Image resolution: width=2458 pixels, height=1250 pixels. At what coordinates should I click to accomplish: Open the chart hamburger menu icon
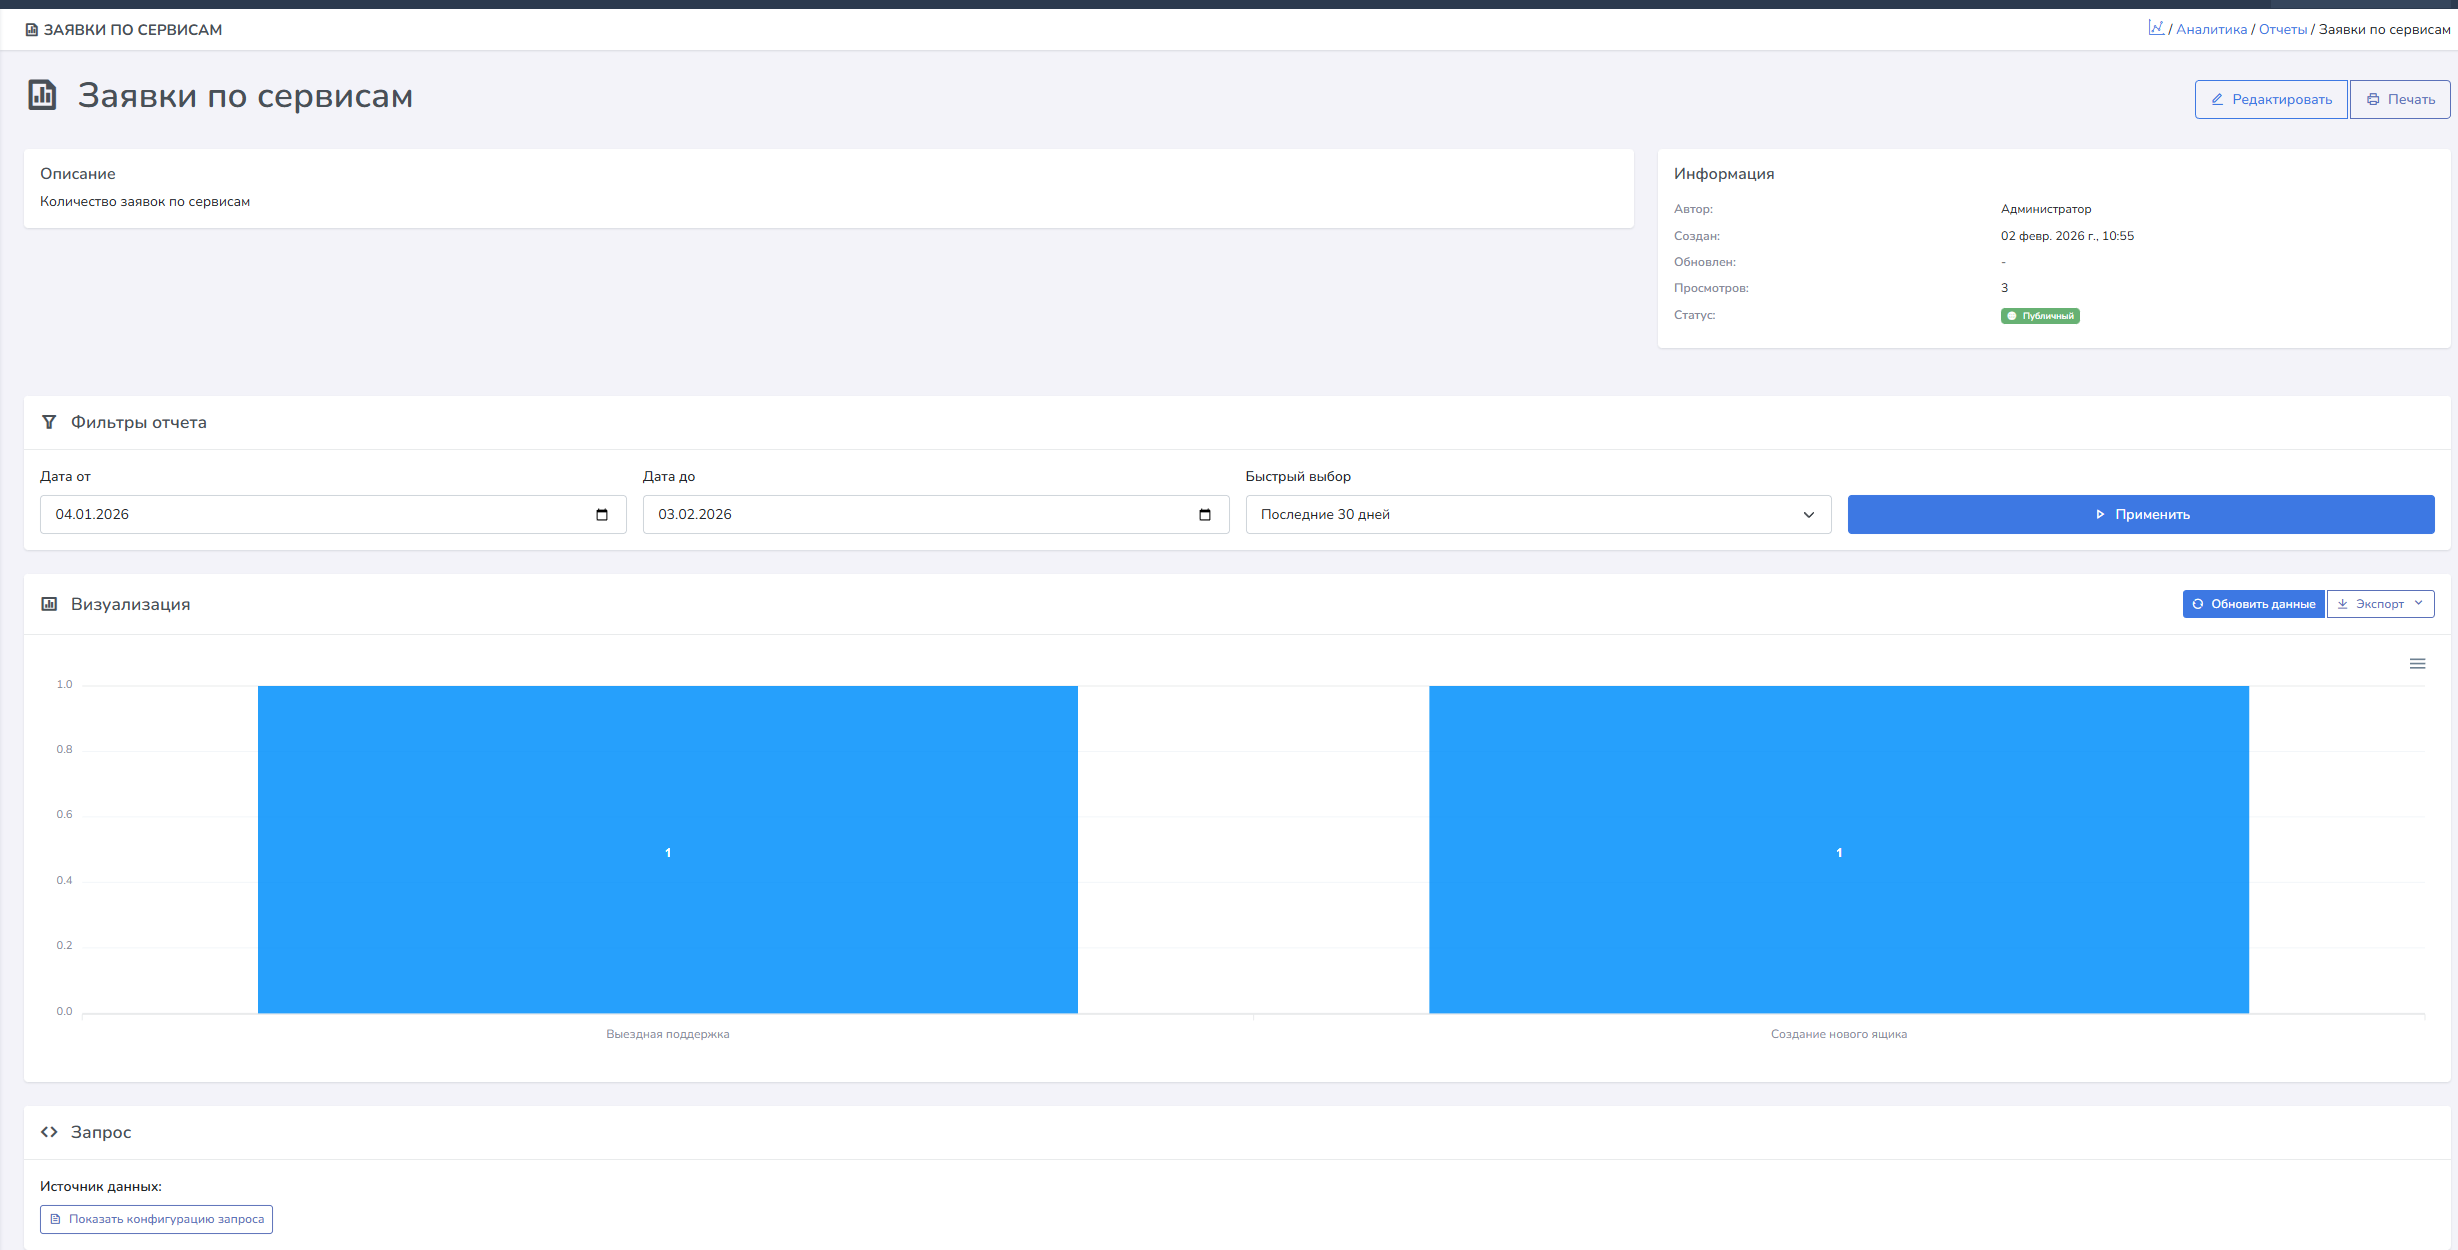2417,664
